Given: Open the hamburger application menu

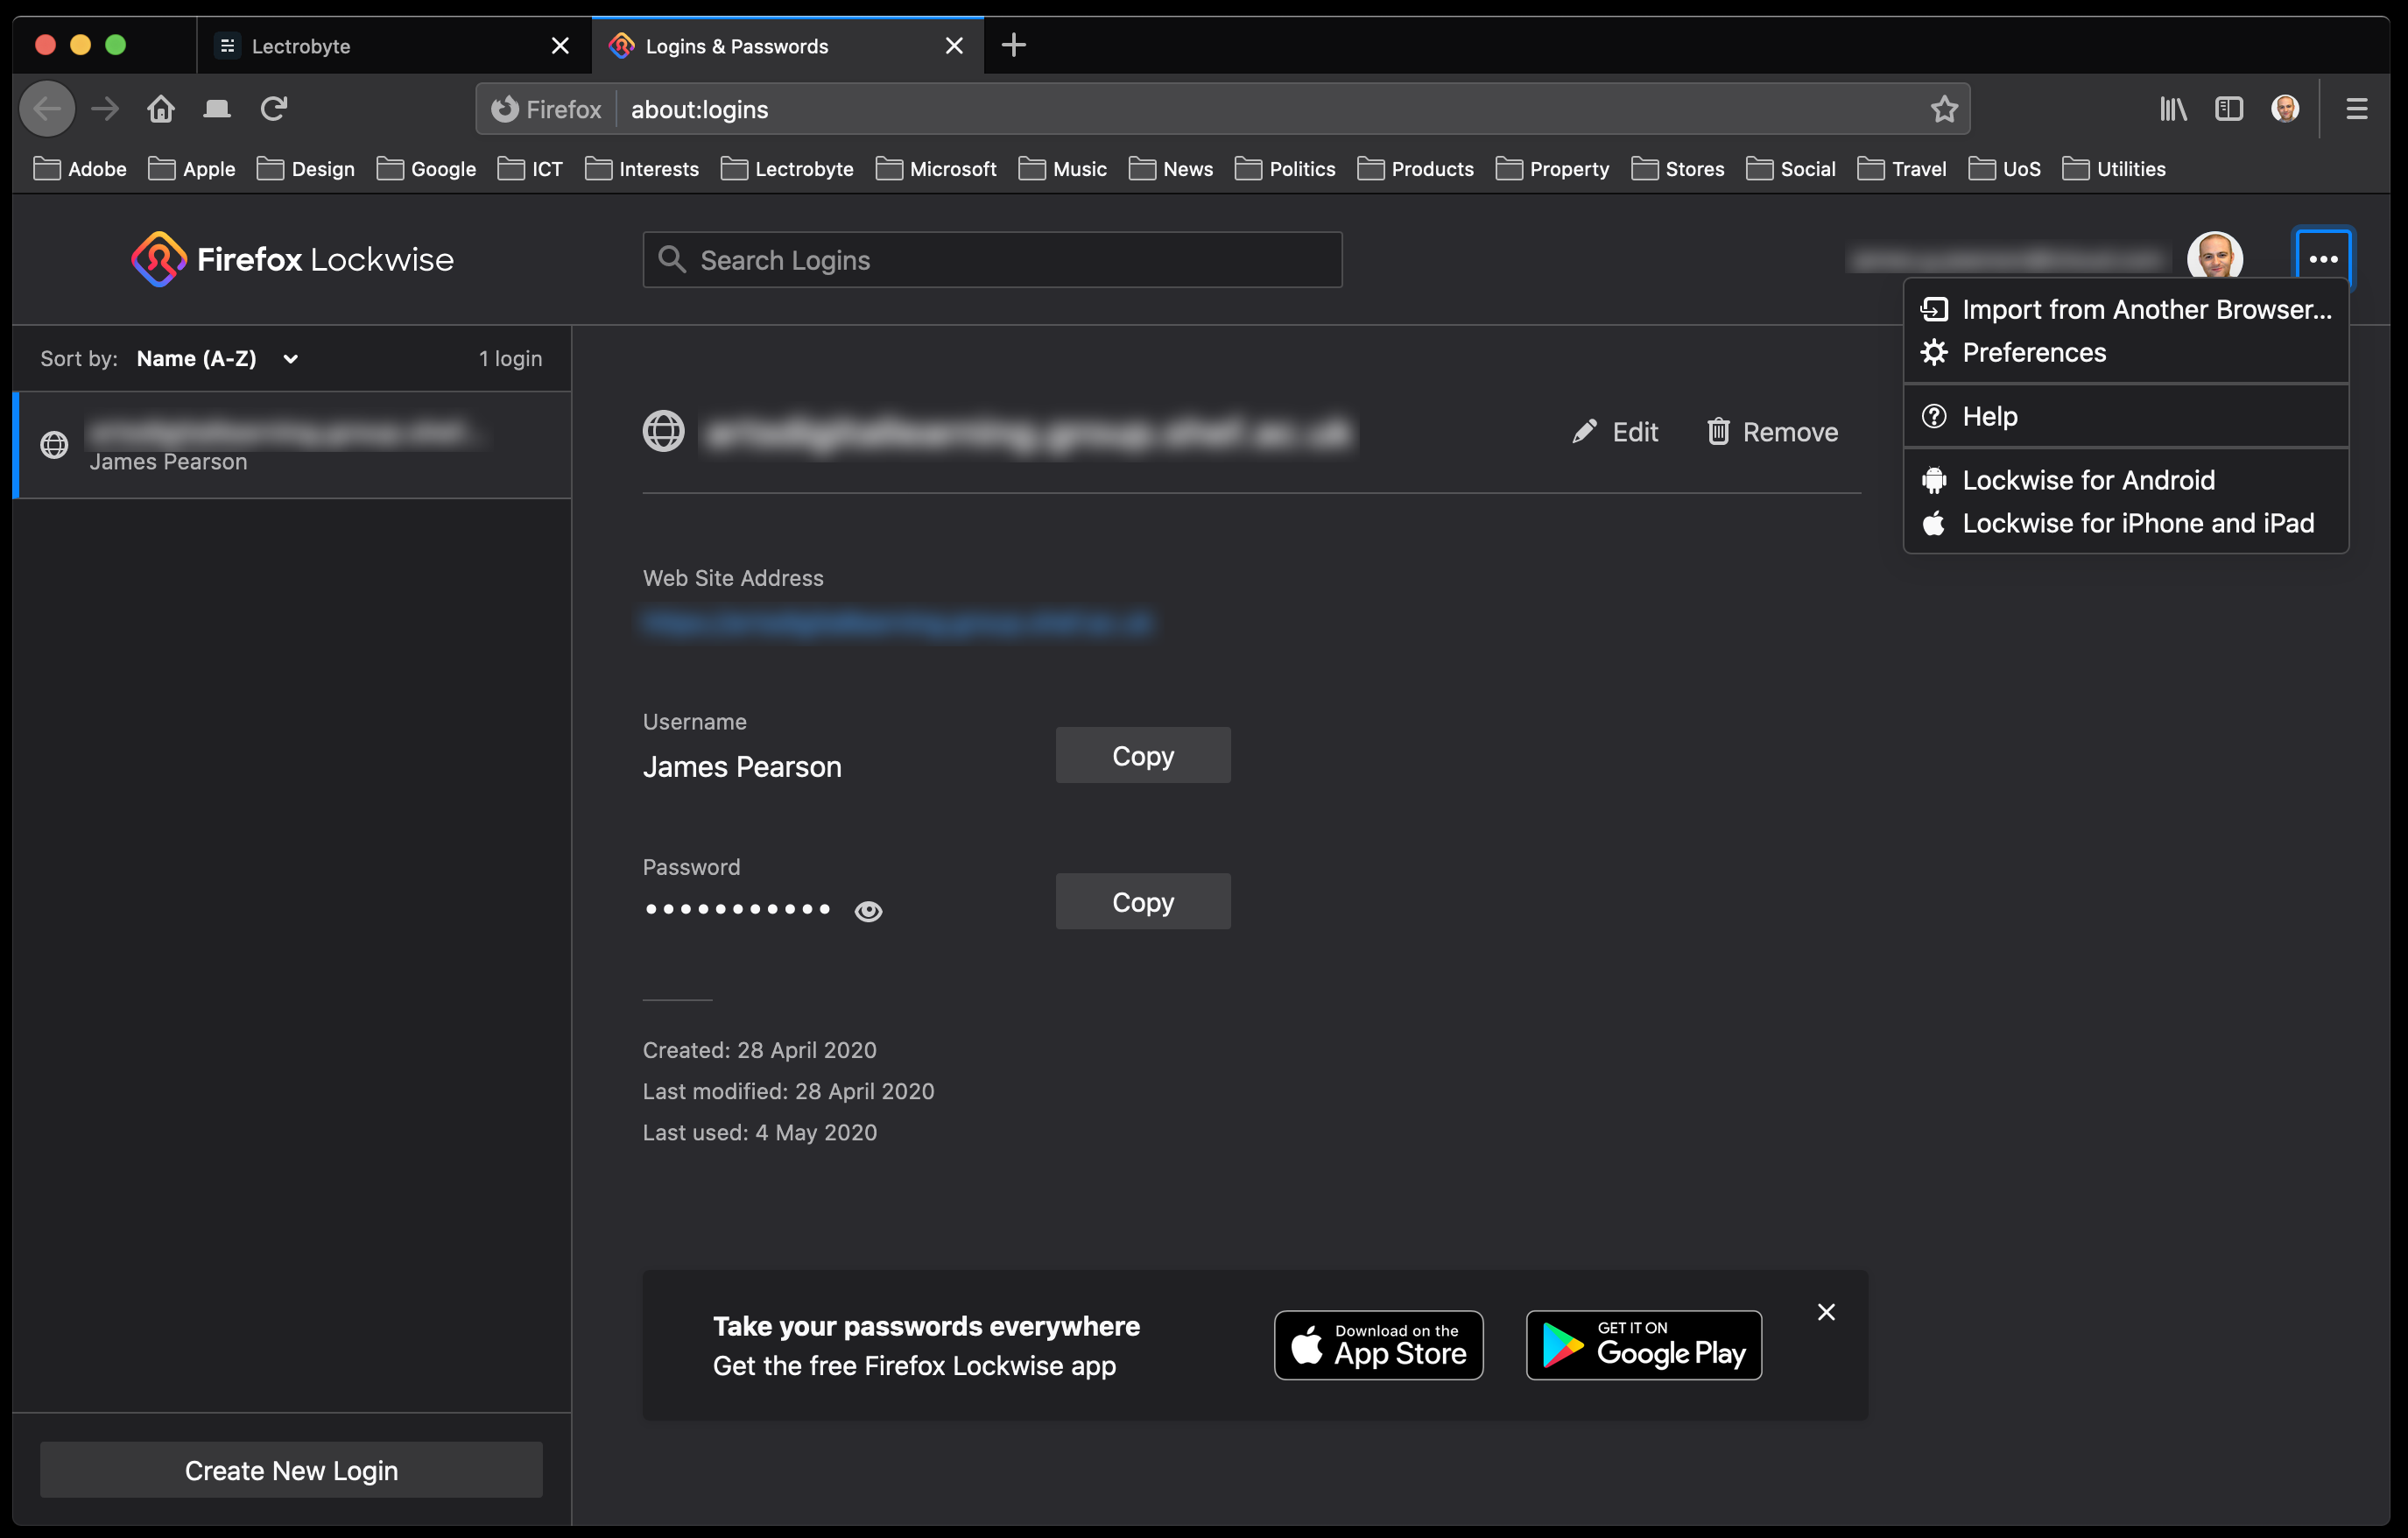Looking at the screenshot, I should (2357, 109).
